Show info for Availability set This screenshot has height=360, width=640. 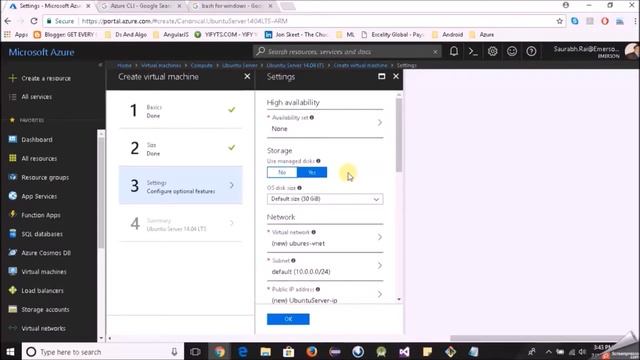(x=312, y=118)
